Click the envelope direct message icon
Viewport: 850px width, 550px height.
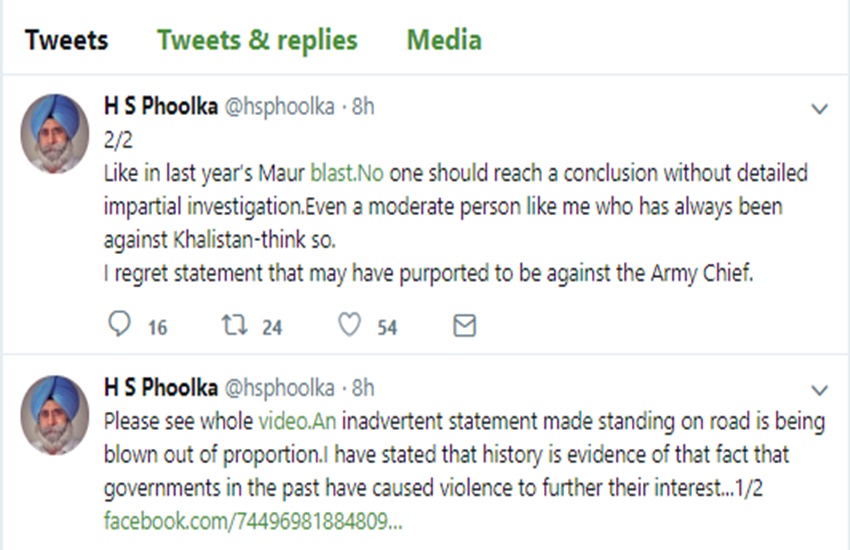coord(464,326)
